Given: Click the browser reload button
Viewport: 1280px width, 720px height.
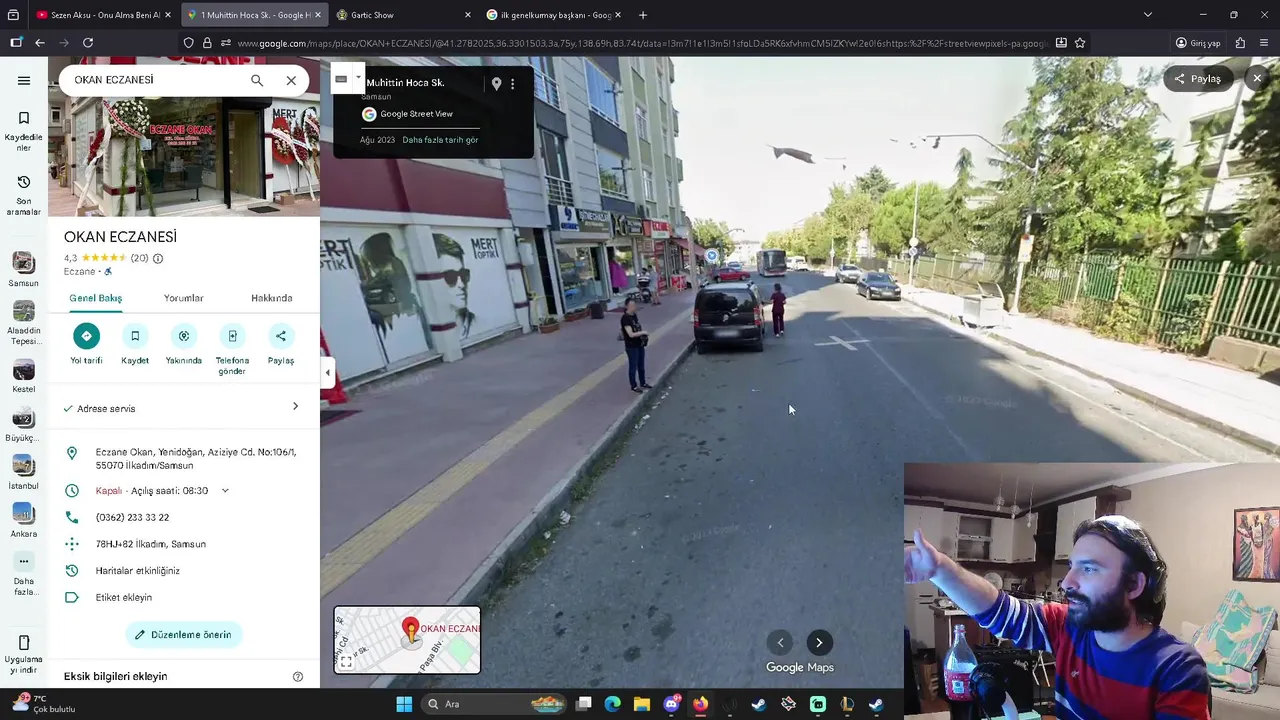Looking at the screenshot, I should click(88, 43).
